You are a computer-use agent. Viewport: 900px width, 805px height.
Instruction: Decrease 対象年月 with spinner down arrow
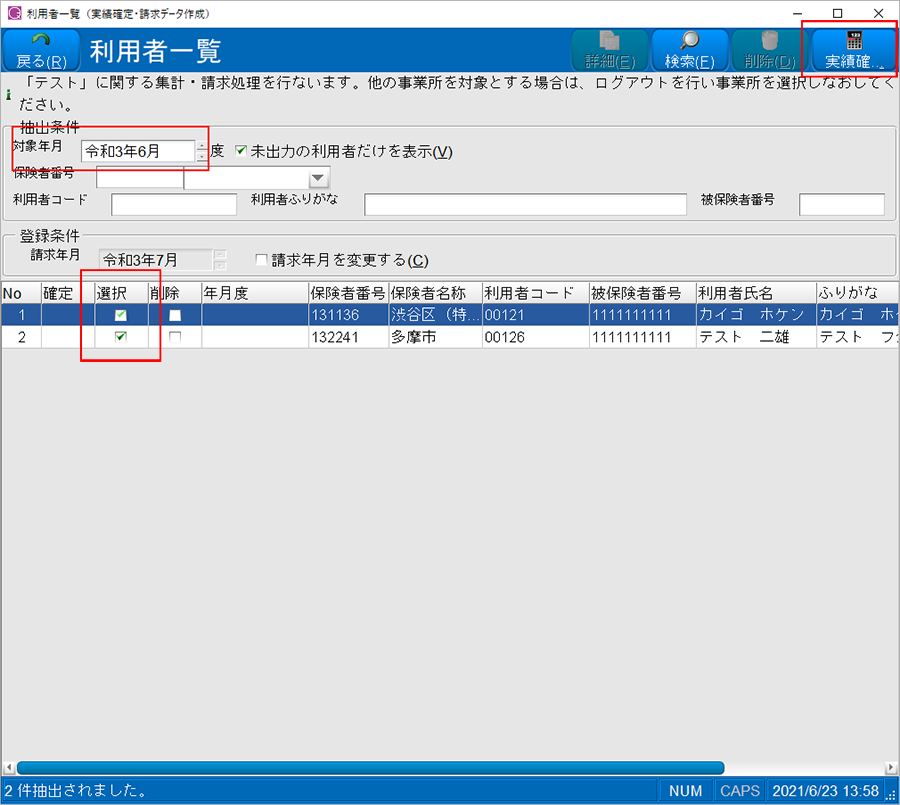pyautogui.click(x=202, y=156)
